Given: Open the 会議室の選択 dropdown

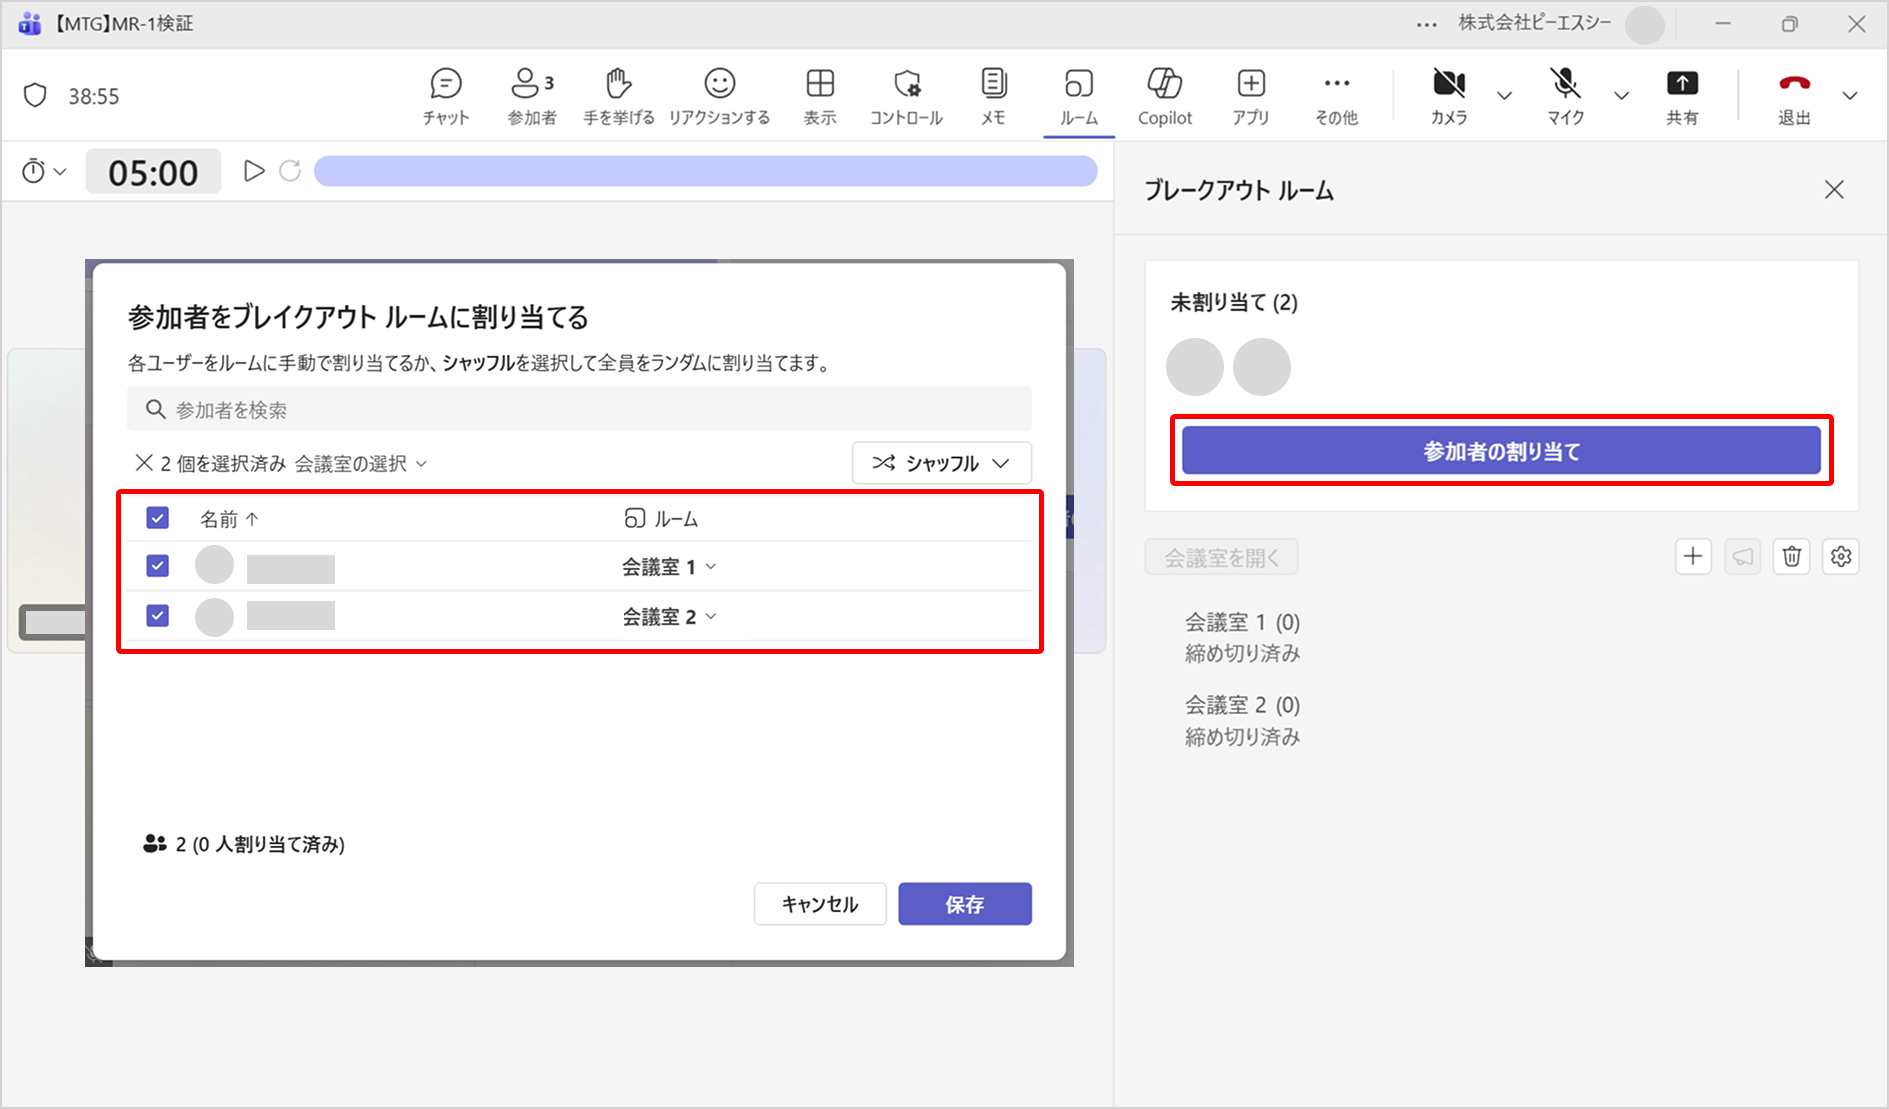Looking at the screenshot, I should (361, 463).
